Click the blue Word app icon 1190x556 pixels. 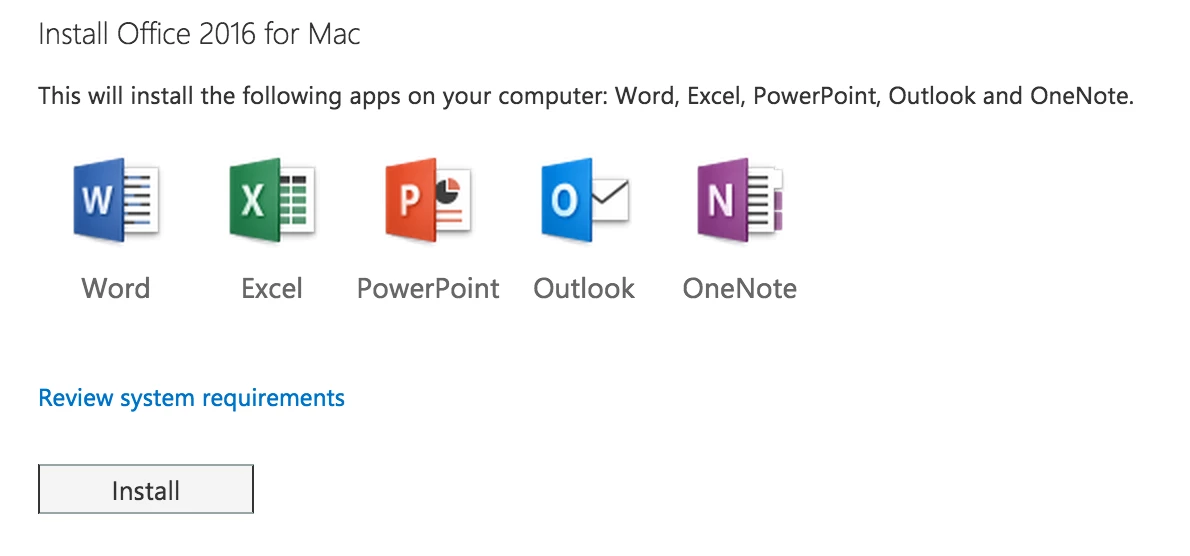[116, 200]
